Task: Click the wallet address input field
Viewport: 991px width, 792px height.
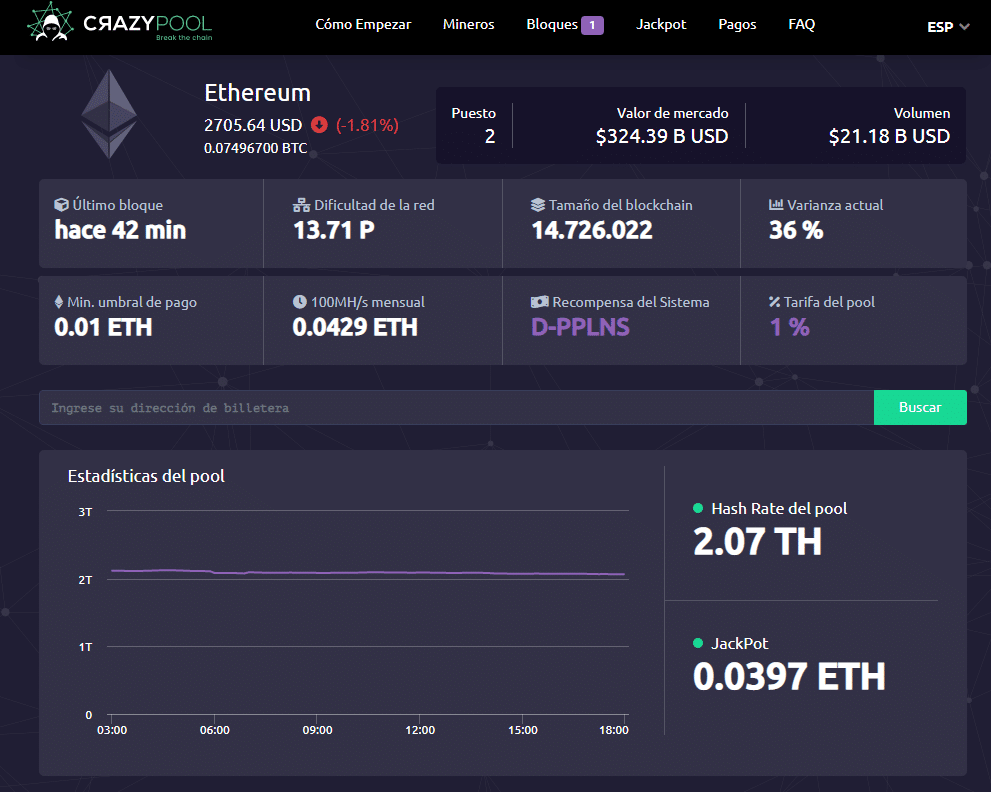Action: [456, 408]
